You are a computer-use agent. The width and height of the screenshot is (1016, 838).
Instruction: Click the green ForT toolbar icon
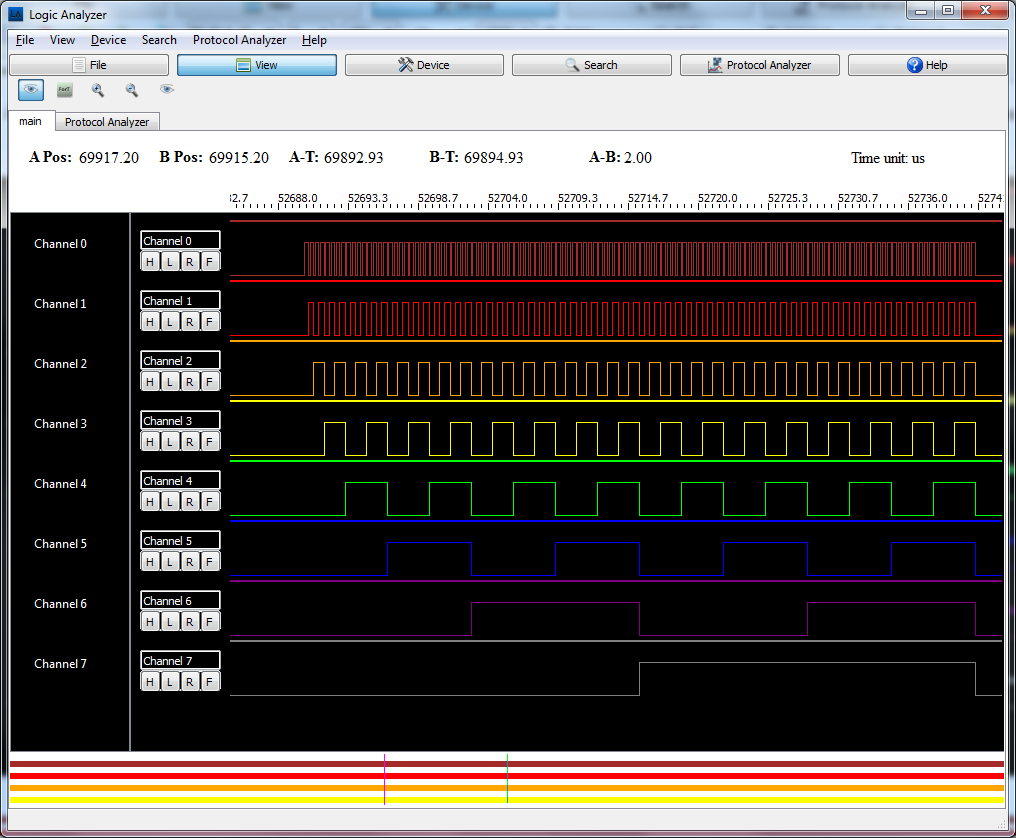tap(65, 90)
